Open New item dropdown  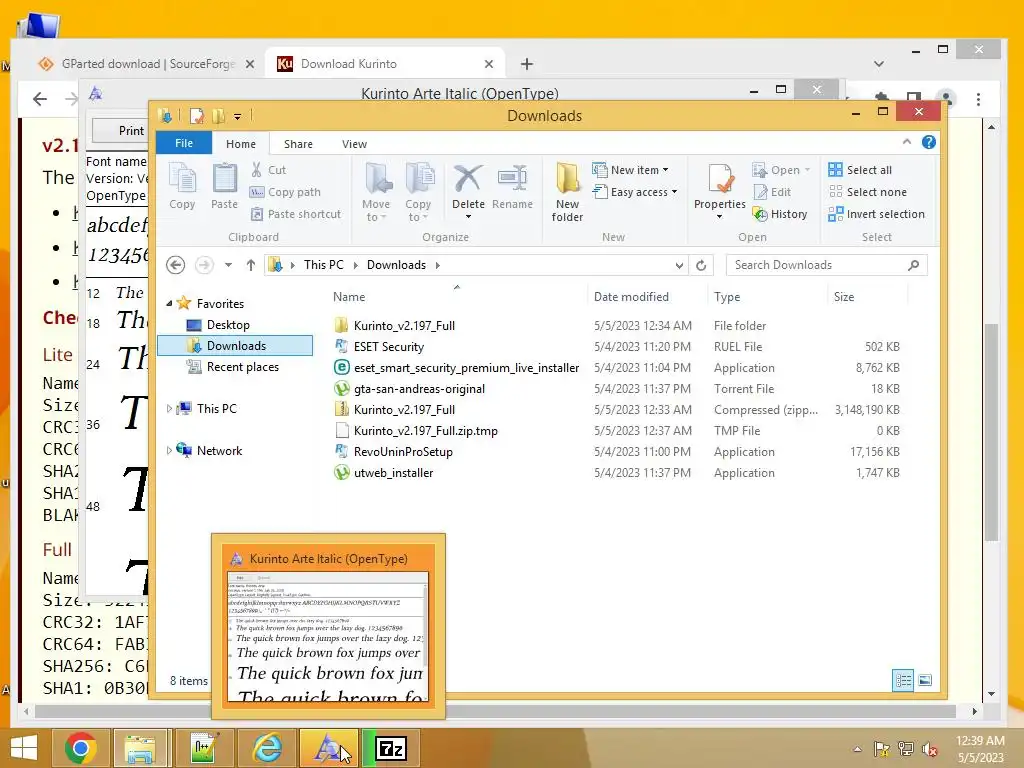631,170
